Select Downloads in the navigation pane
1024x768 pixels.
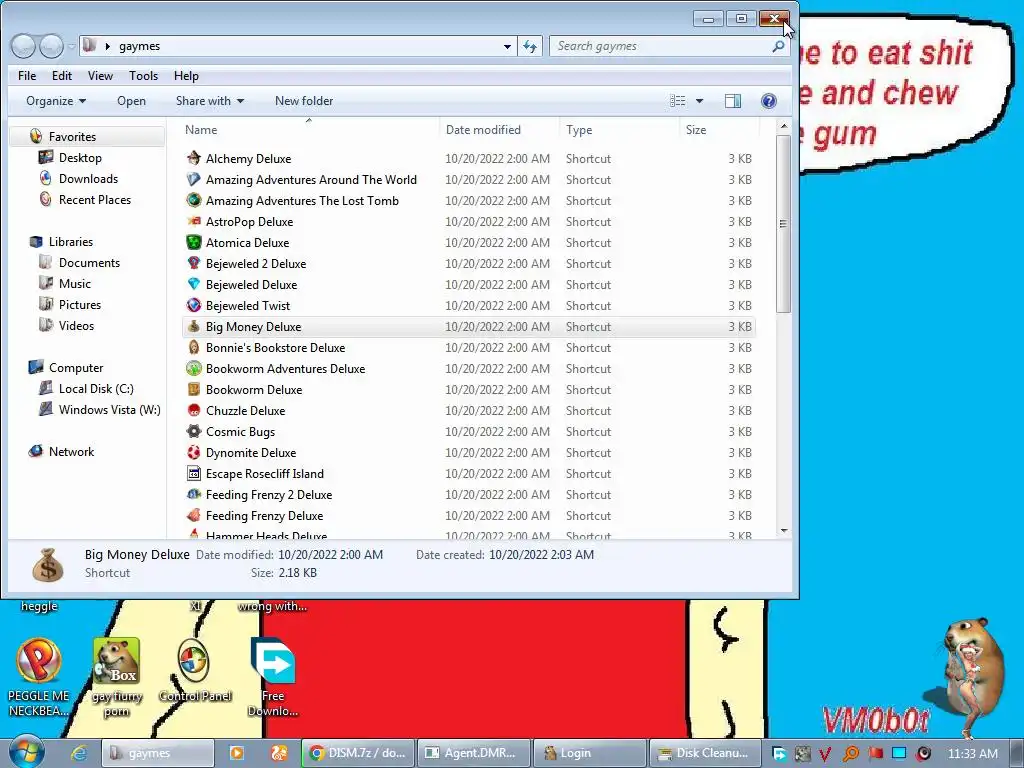(x=88, y=178)
